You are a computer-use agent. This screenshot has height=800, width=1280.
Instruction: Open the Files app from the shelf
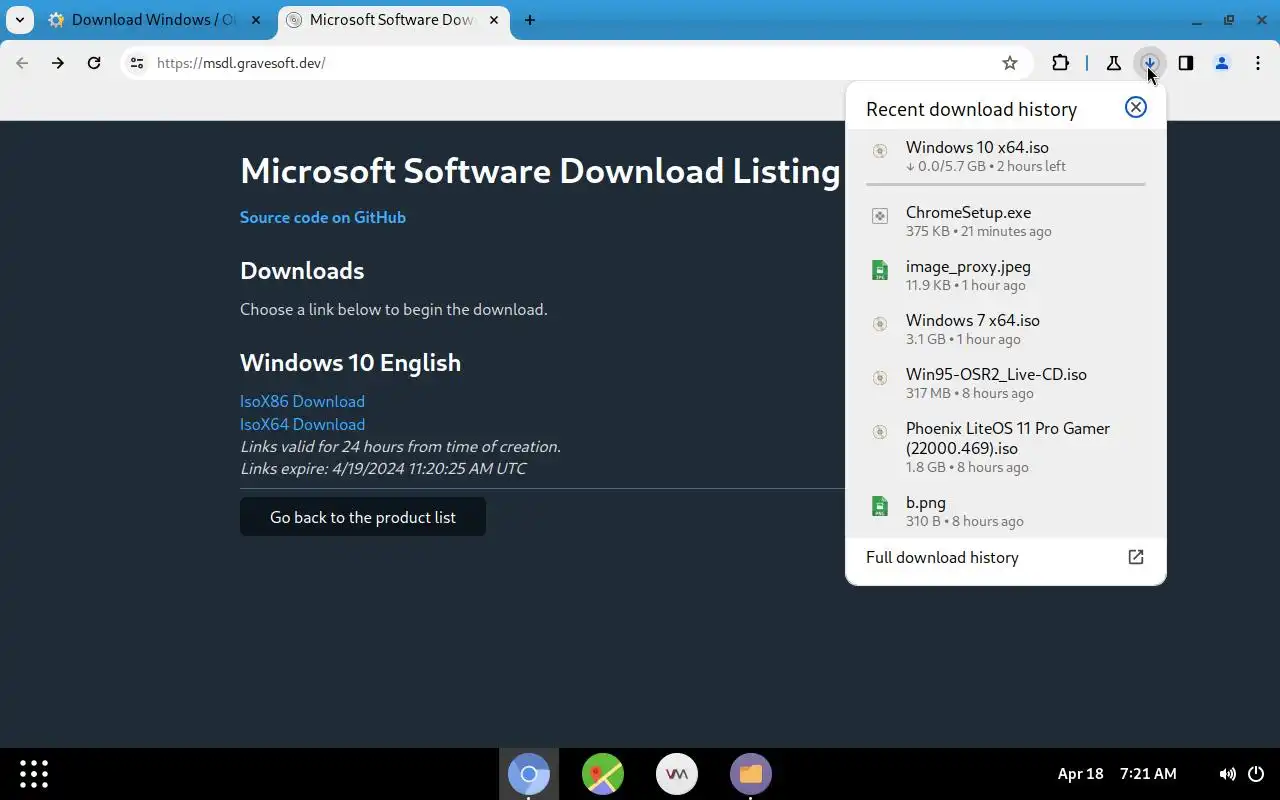[x=751, y=774]
